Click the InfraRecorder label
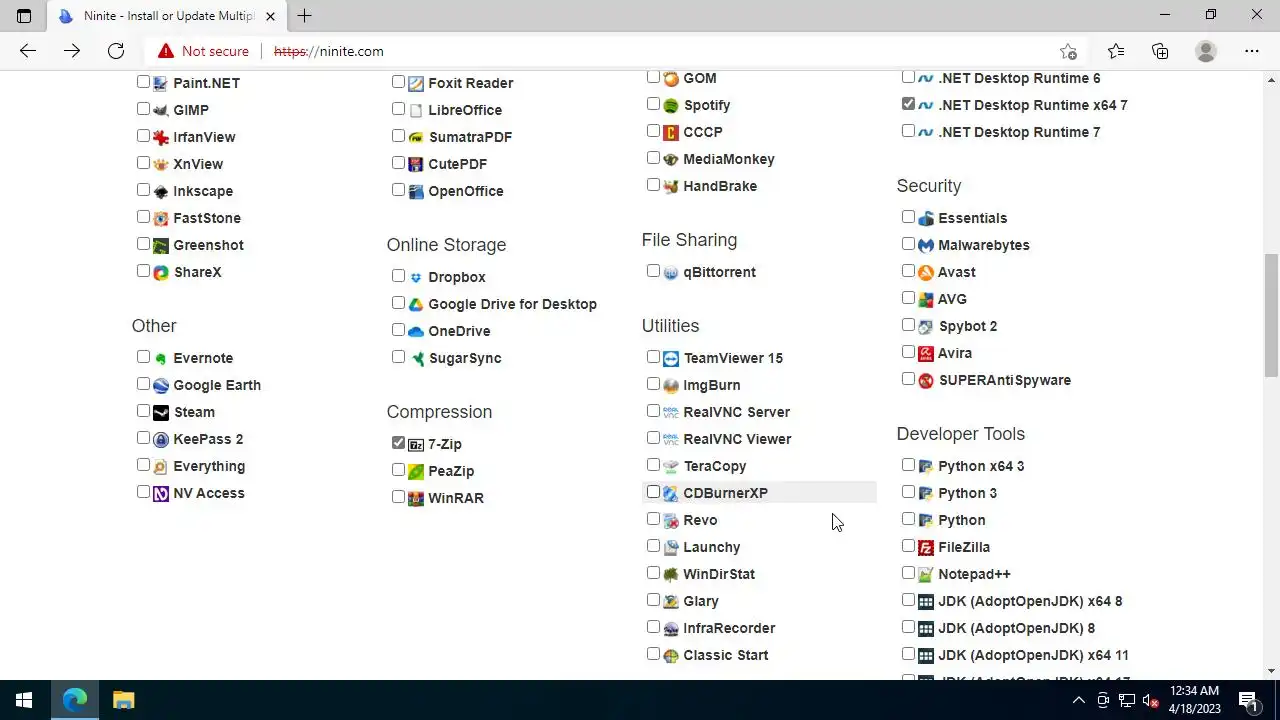The image size is (1280, 720). pyautogui.click(x=729, y=628)
